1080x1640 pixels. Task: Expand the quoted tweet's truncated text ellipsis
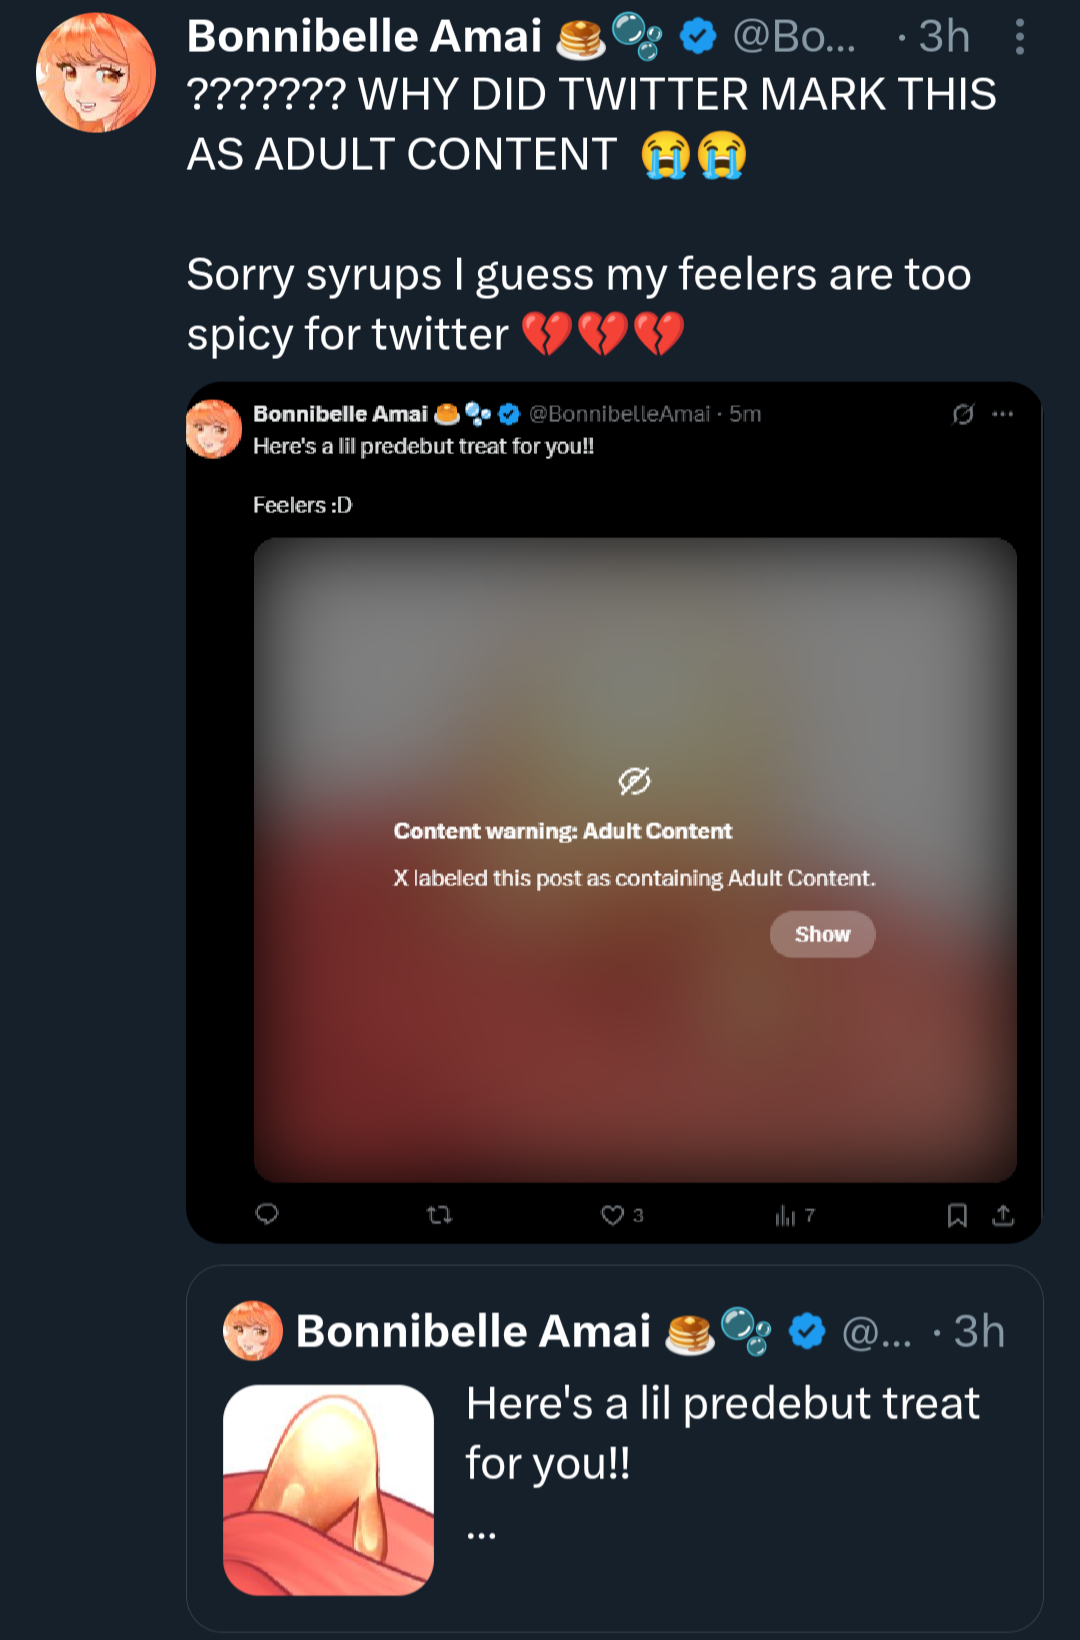tap(481, 1533)
